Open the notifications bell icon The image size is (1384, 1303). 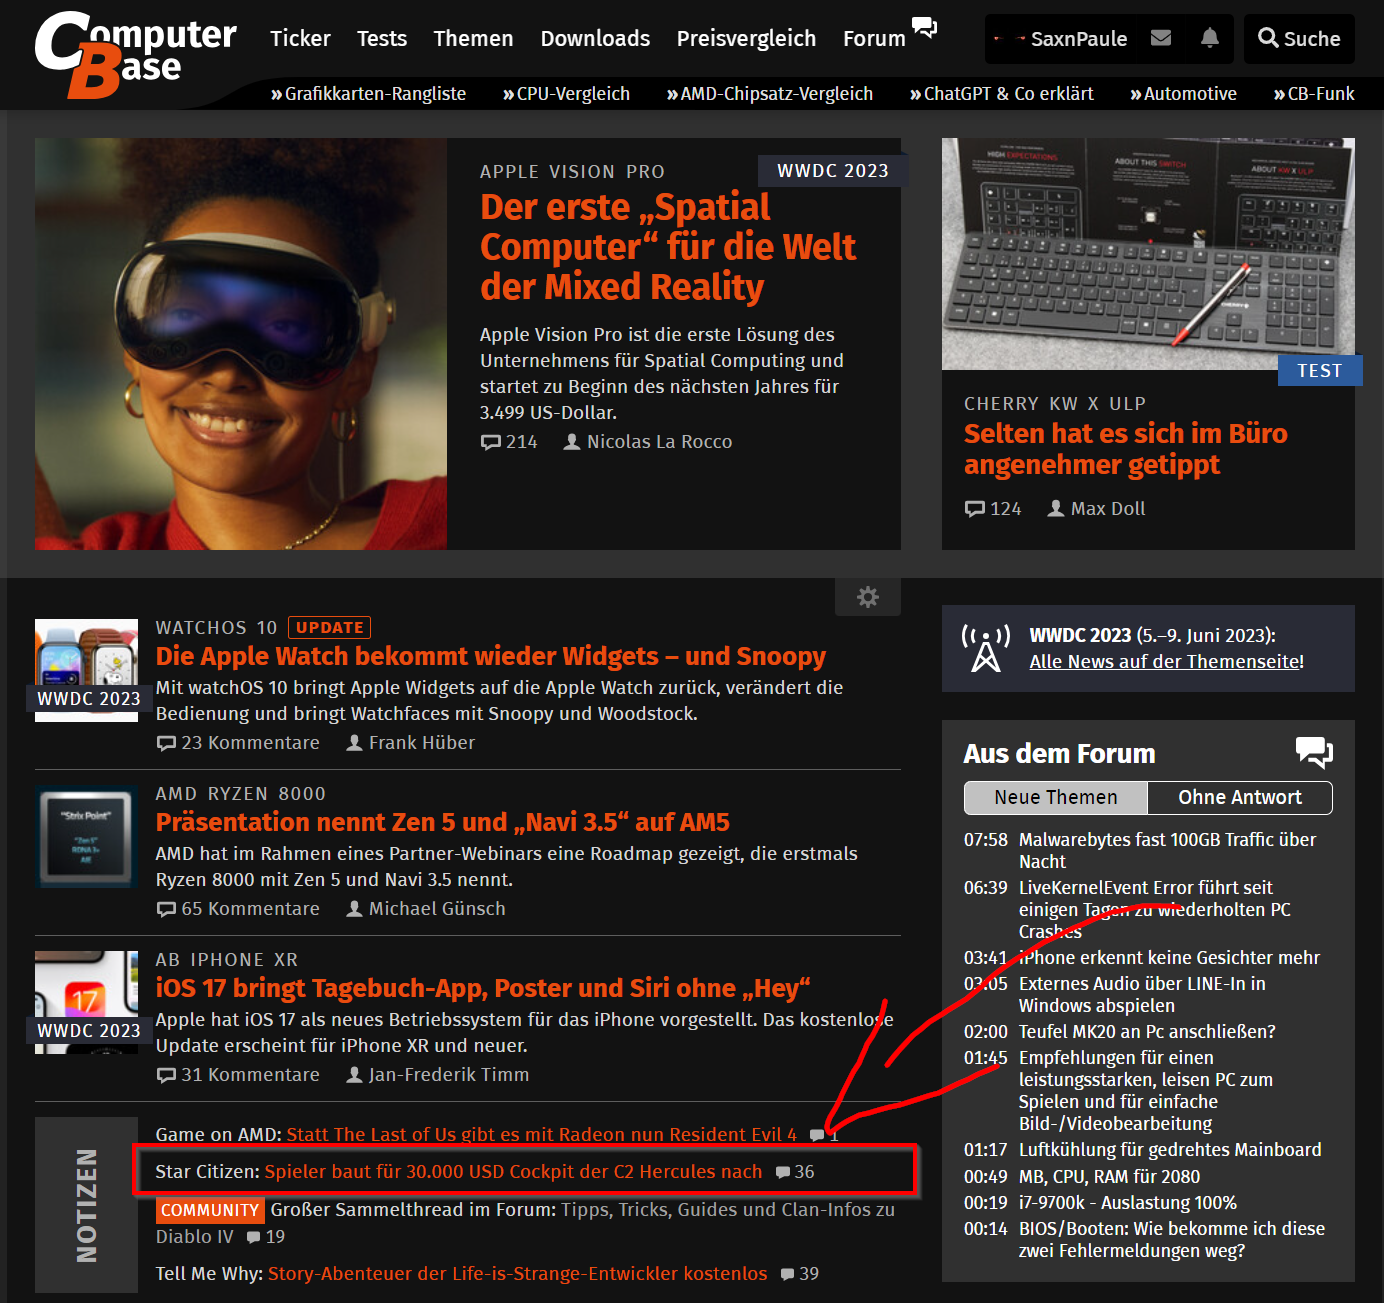pyautogui.click(x=1209, y=38)
